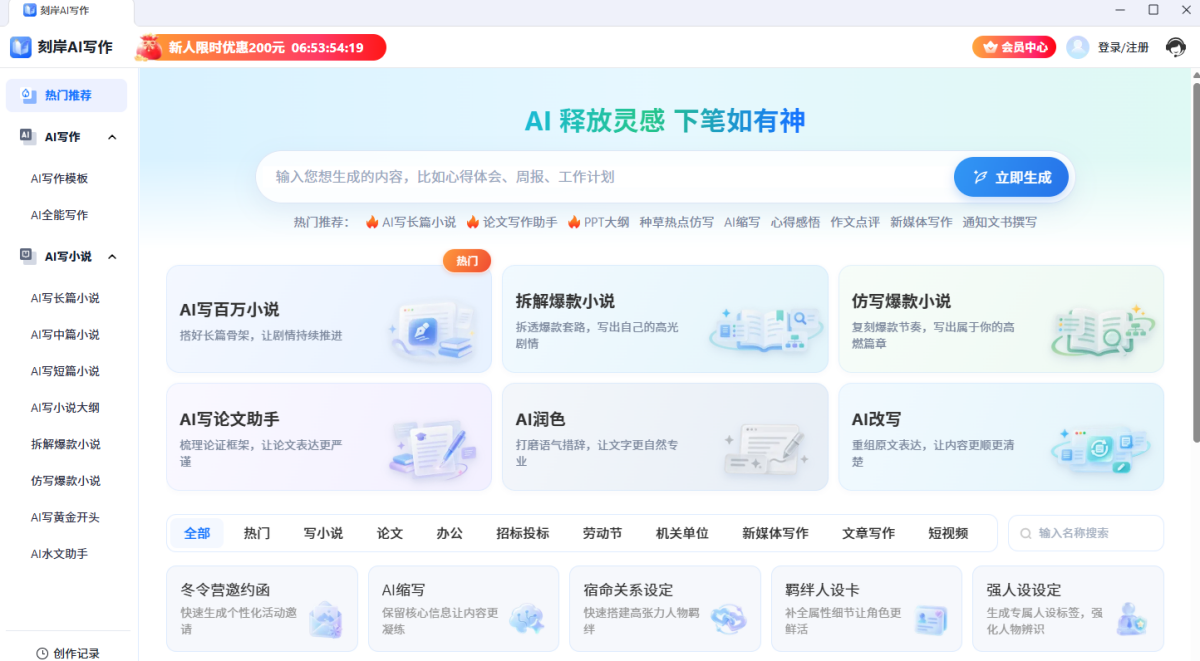The height and width of the screenshot is (661, 1200).
Task: Click the red envelope promo icon
Action: 149,47
